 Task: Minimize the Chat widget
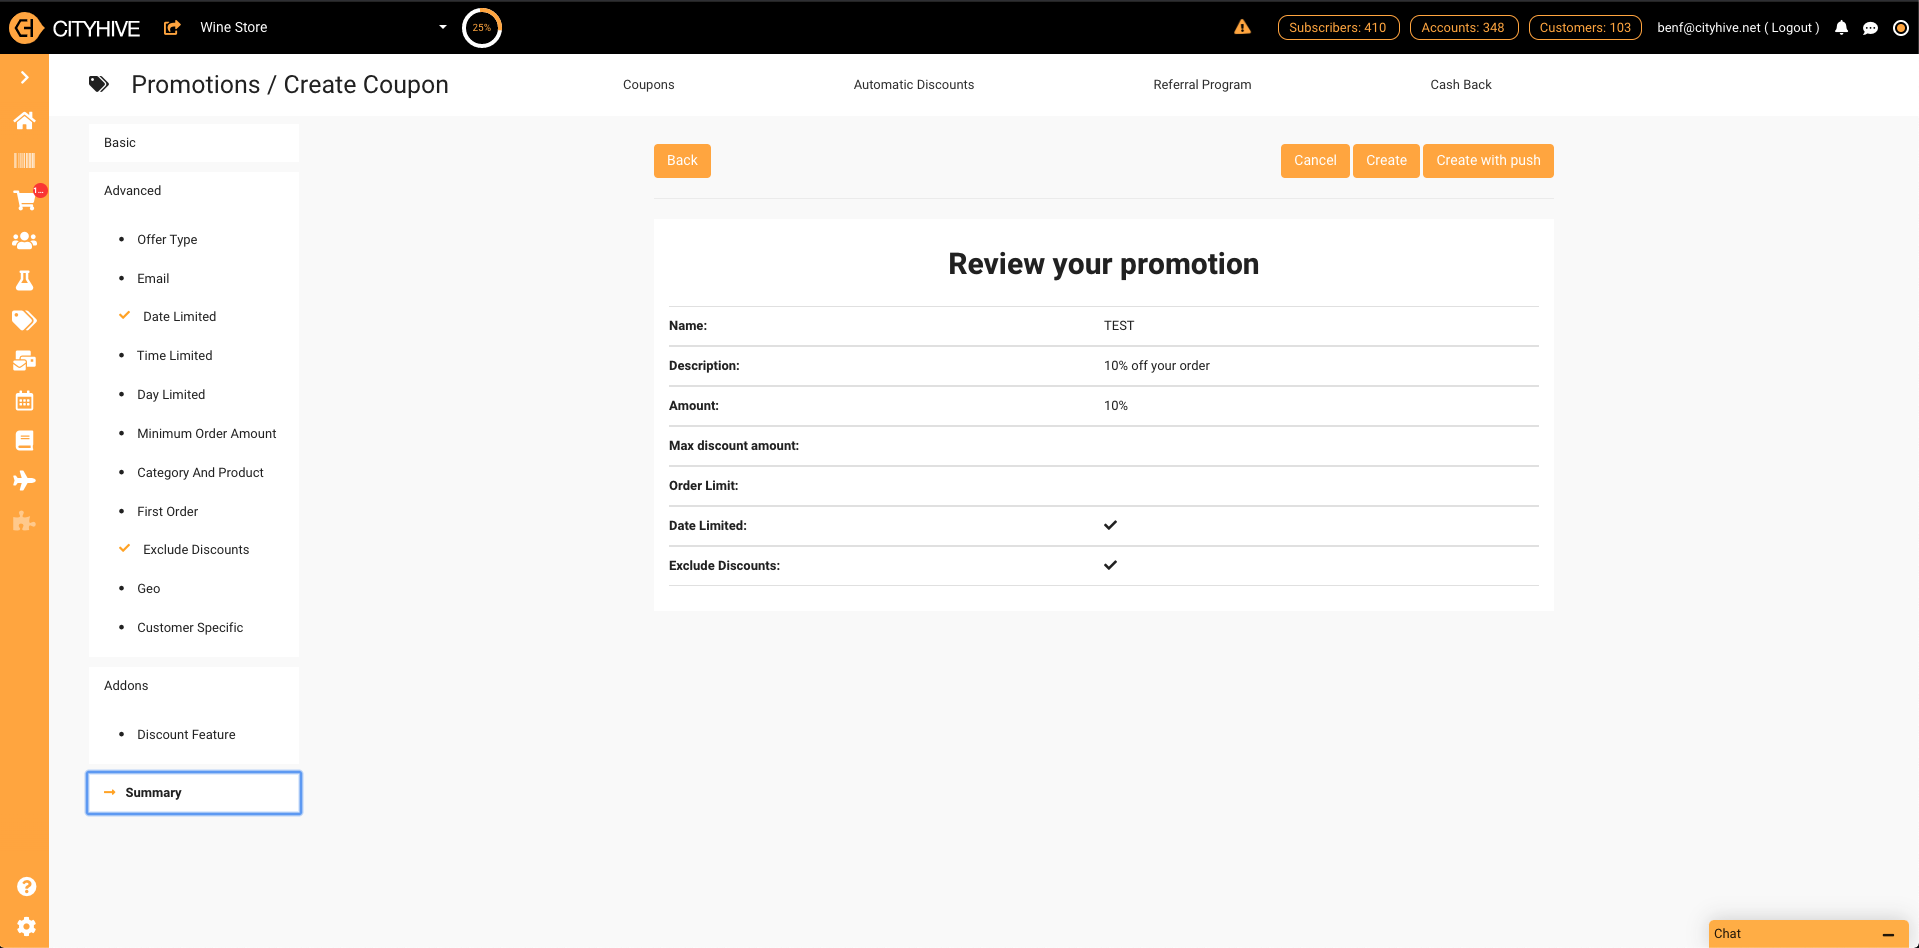1888,934
